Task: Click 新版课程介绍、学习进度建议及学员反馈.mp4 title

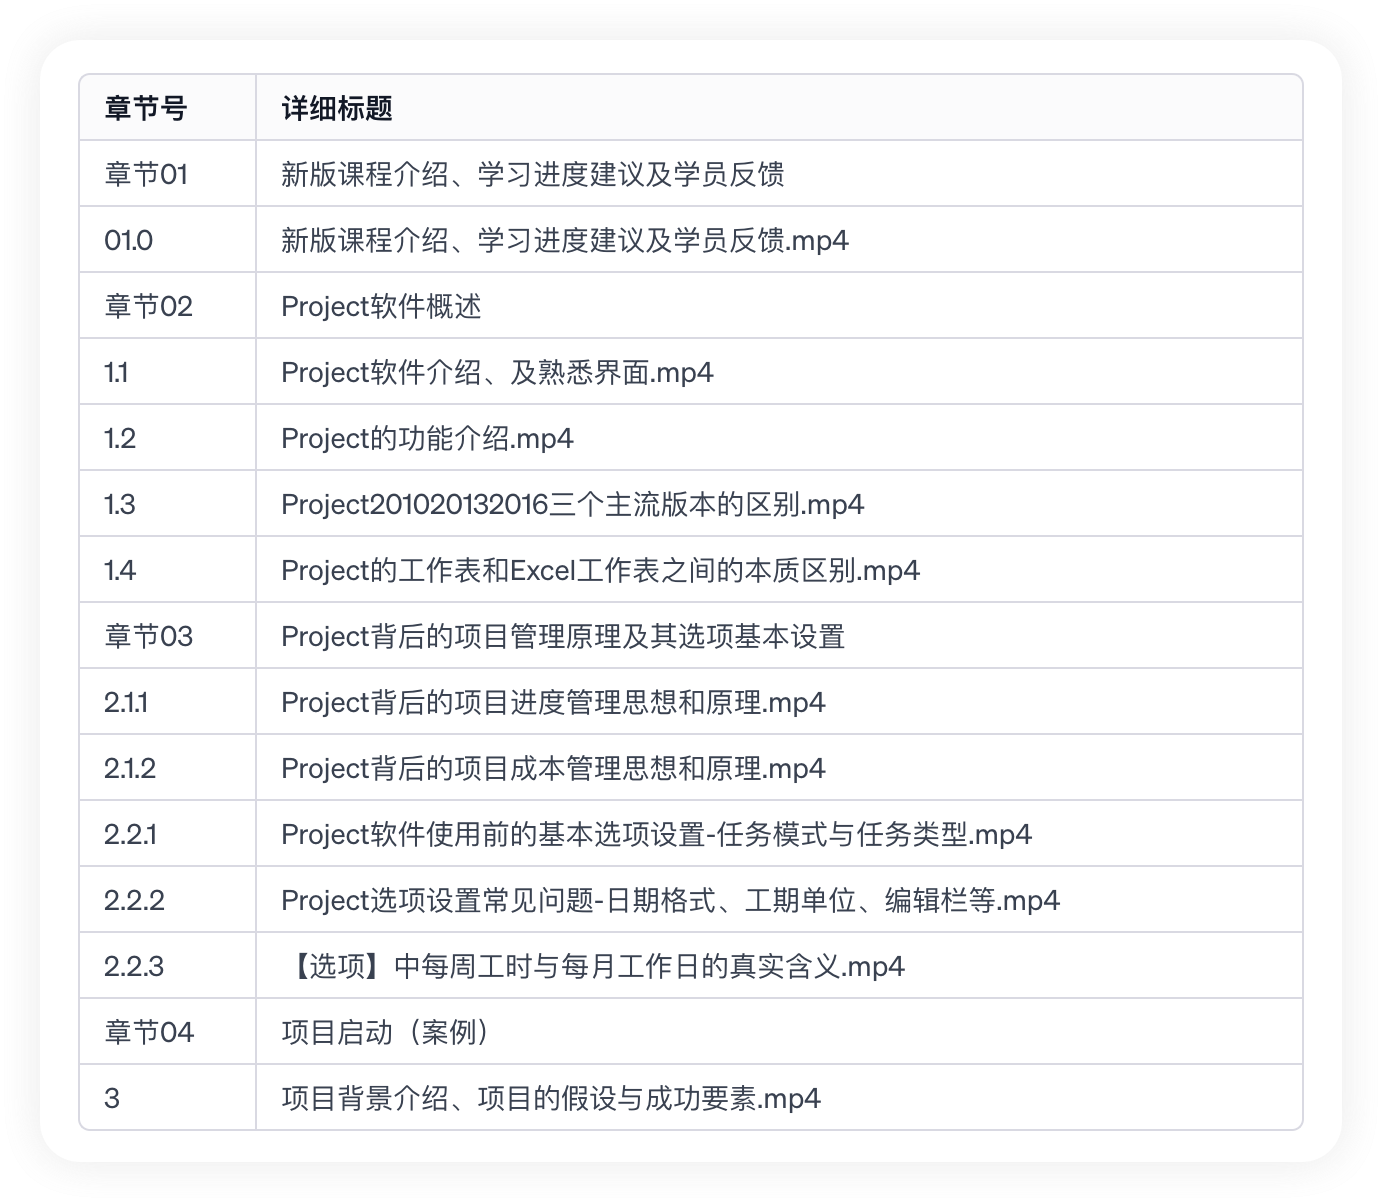Action: (565, 240)
